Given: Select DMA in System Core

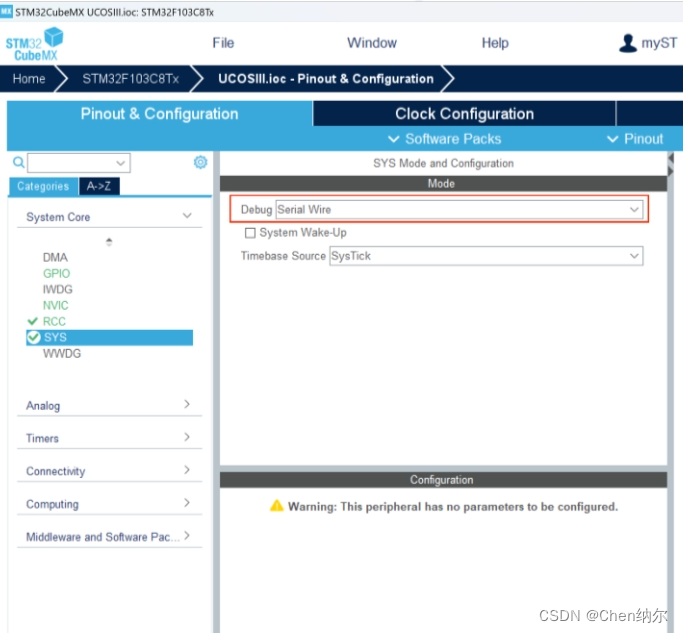Looking at the screenshot, I should (x=55, y=257).
